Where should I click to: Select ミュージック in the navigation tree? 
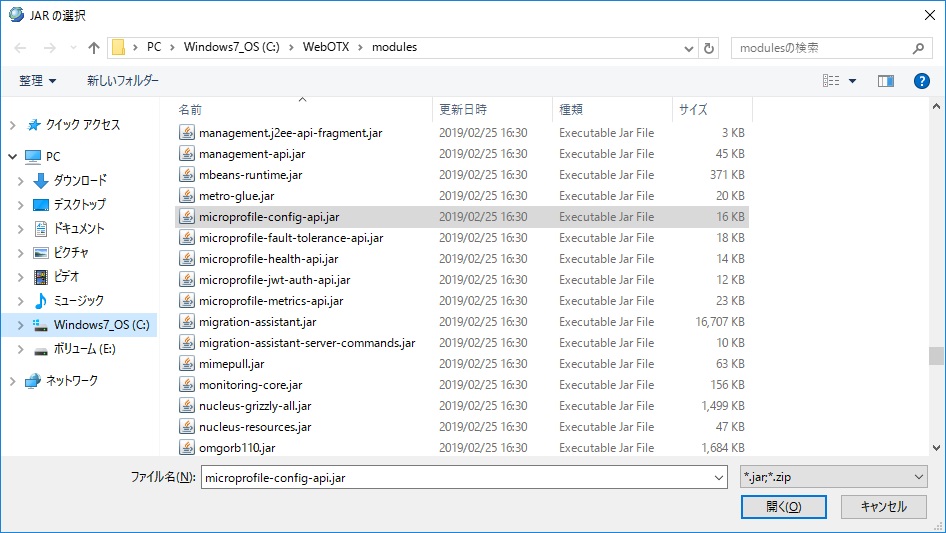(x=78, y=300)
